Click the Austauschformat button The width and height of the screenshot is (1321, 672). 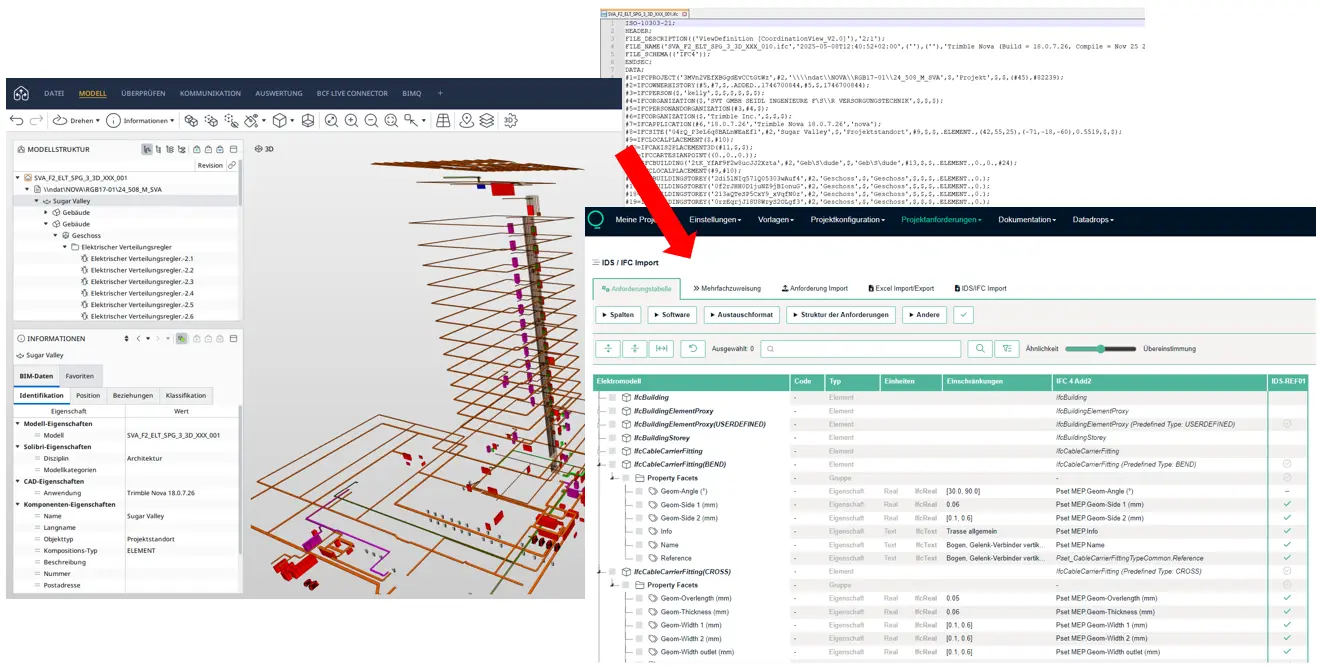741,315
